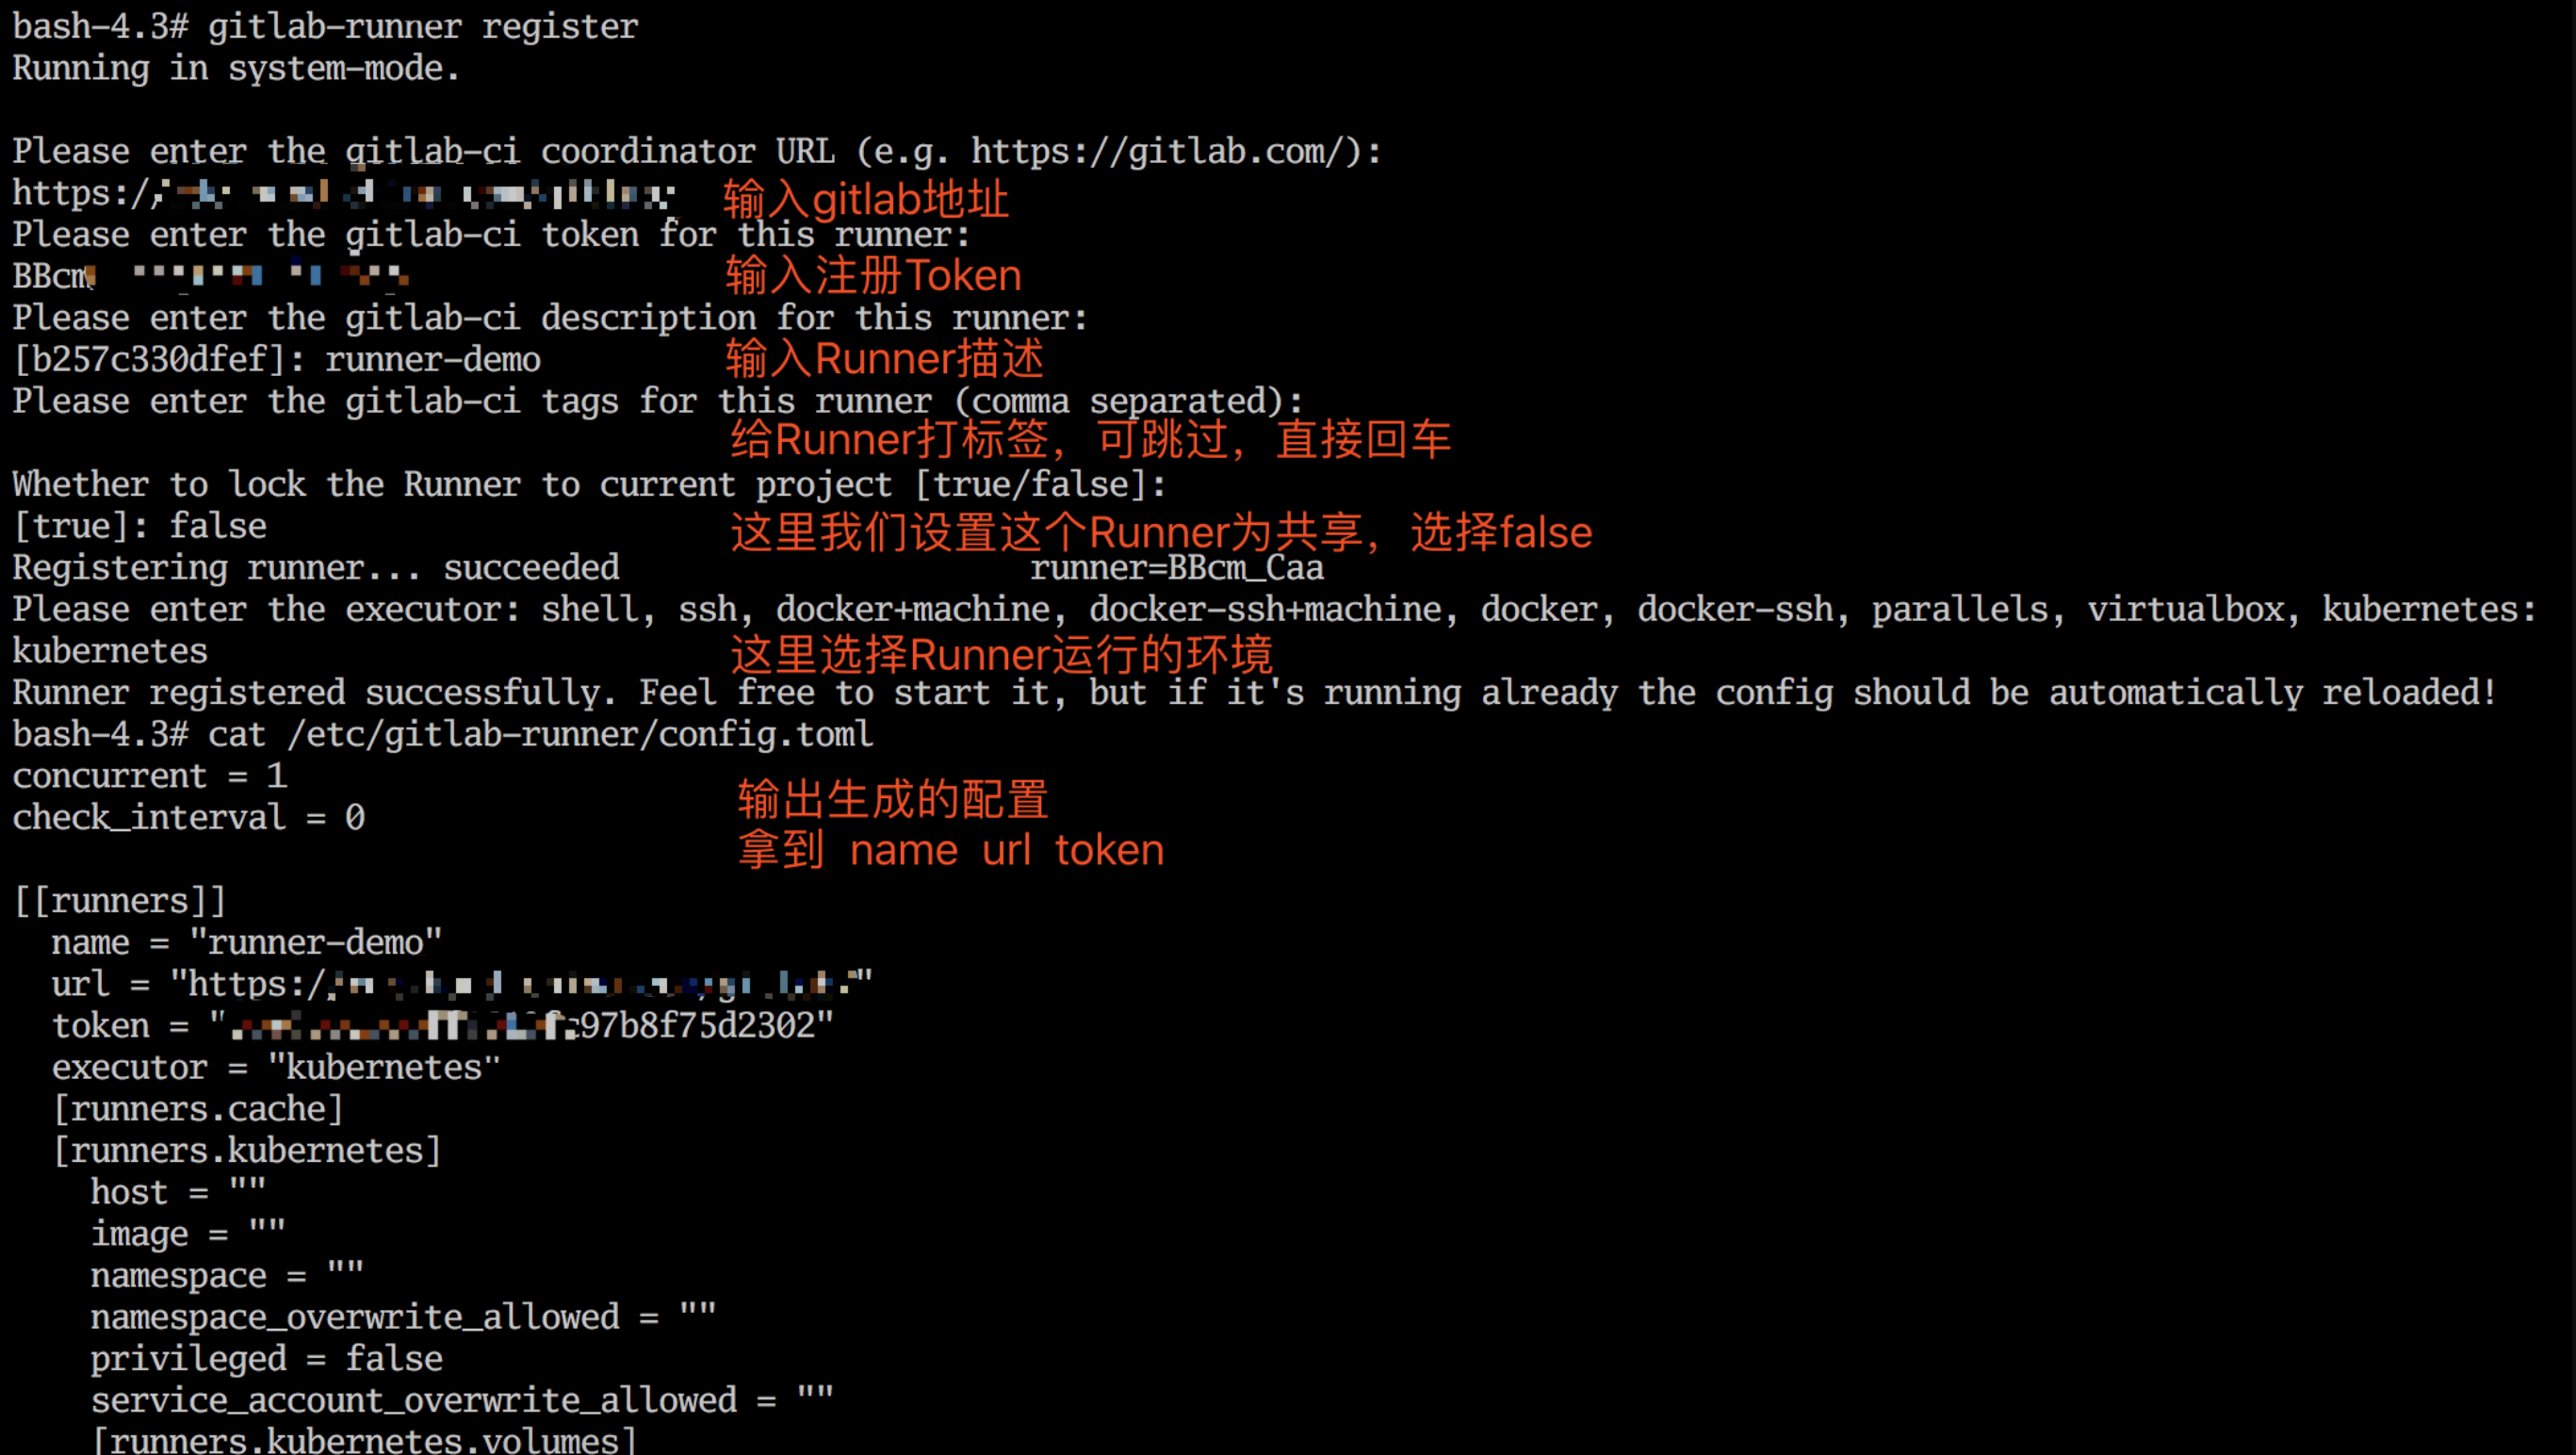Click the 'false' lock answer text

(x=218, y=526)
